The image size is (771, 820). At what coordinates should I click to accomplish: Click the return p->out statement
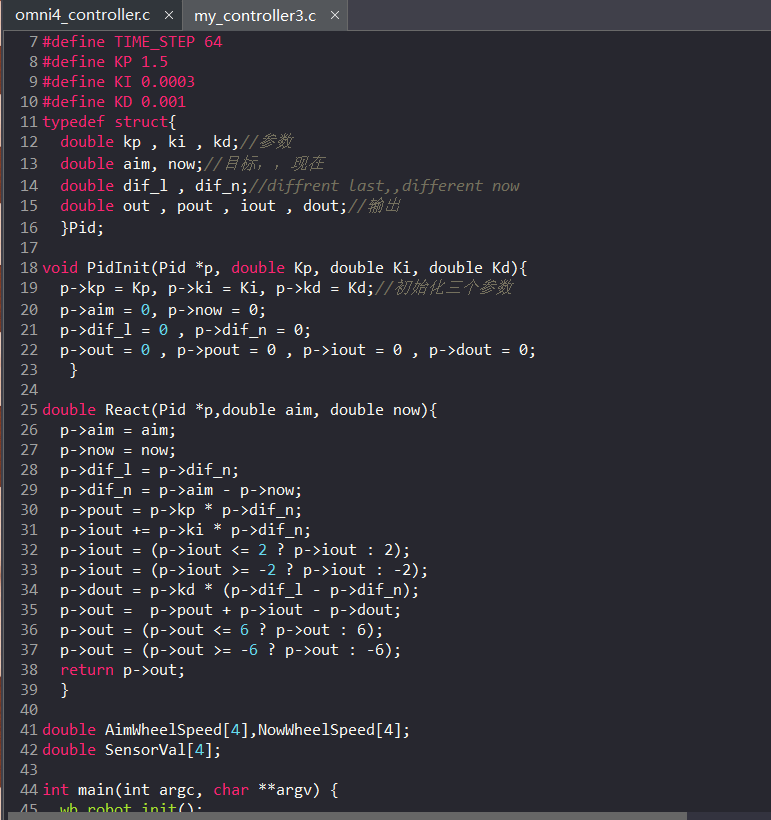(x=122, y=670)
